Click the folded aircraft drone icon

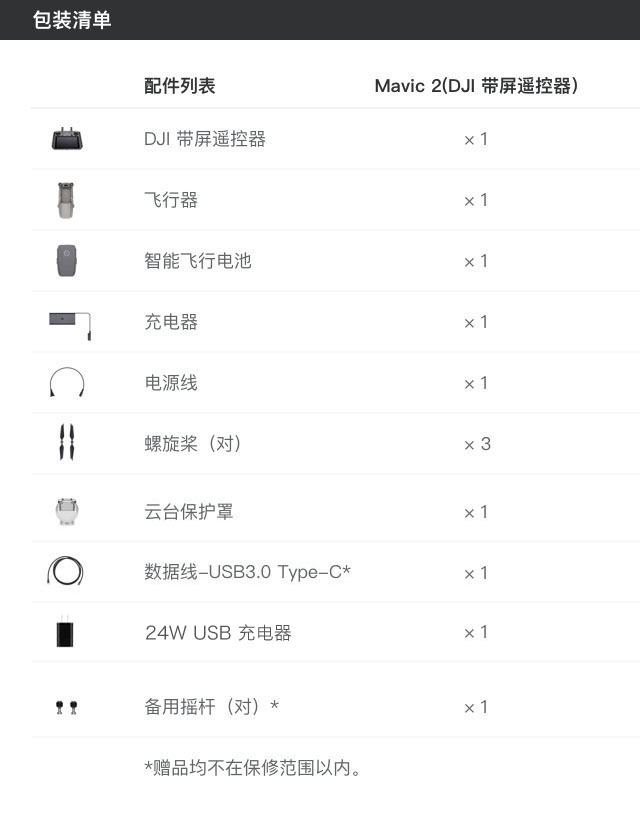pyautogui.click(x=66, y=200)
